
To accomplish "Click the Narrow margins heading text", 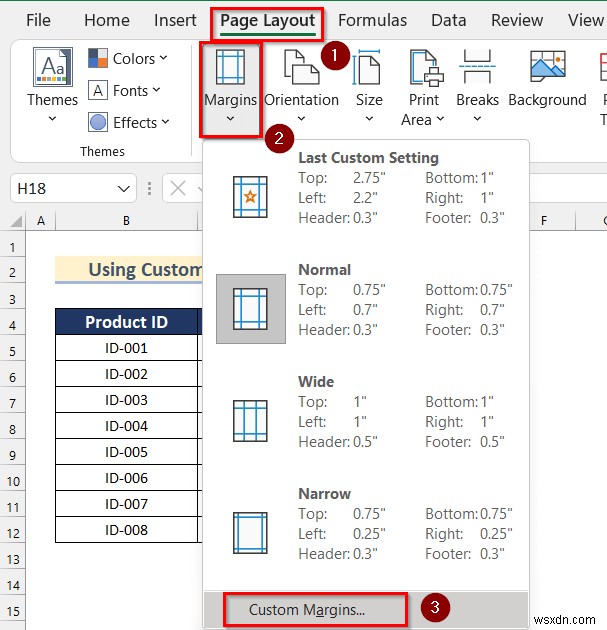I will (325, 494).
